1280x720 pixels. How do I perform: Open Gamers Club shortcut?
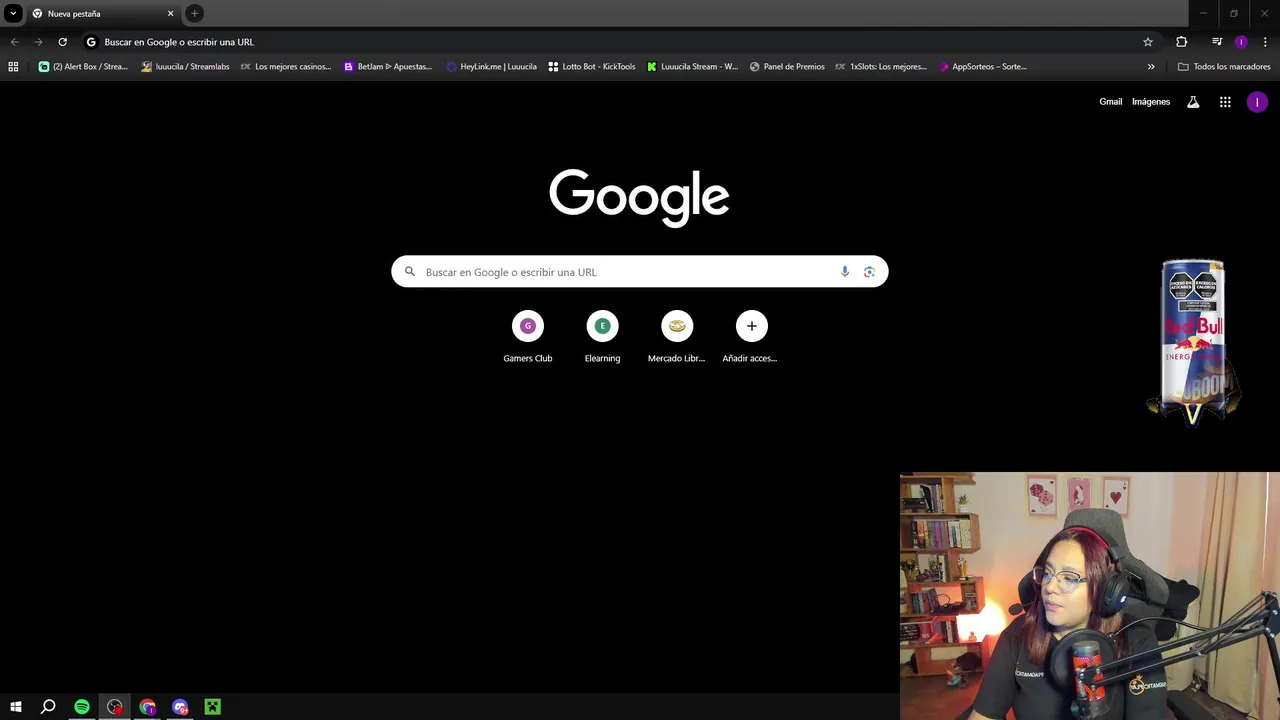click(528, 337)
